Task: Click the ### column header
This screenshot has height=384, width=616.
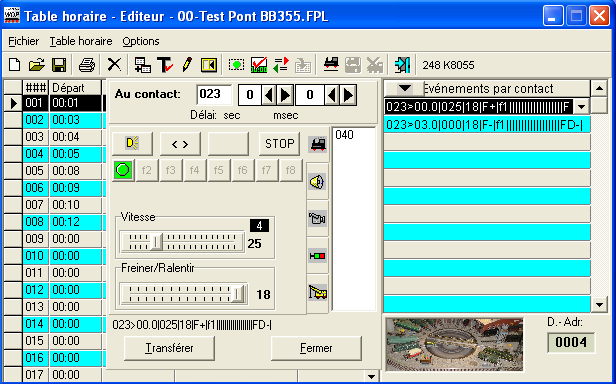Action: pyautogui.click(x=35, y=88)
